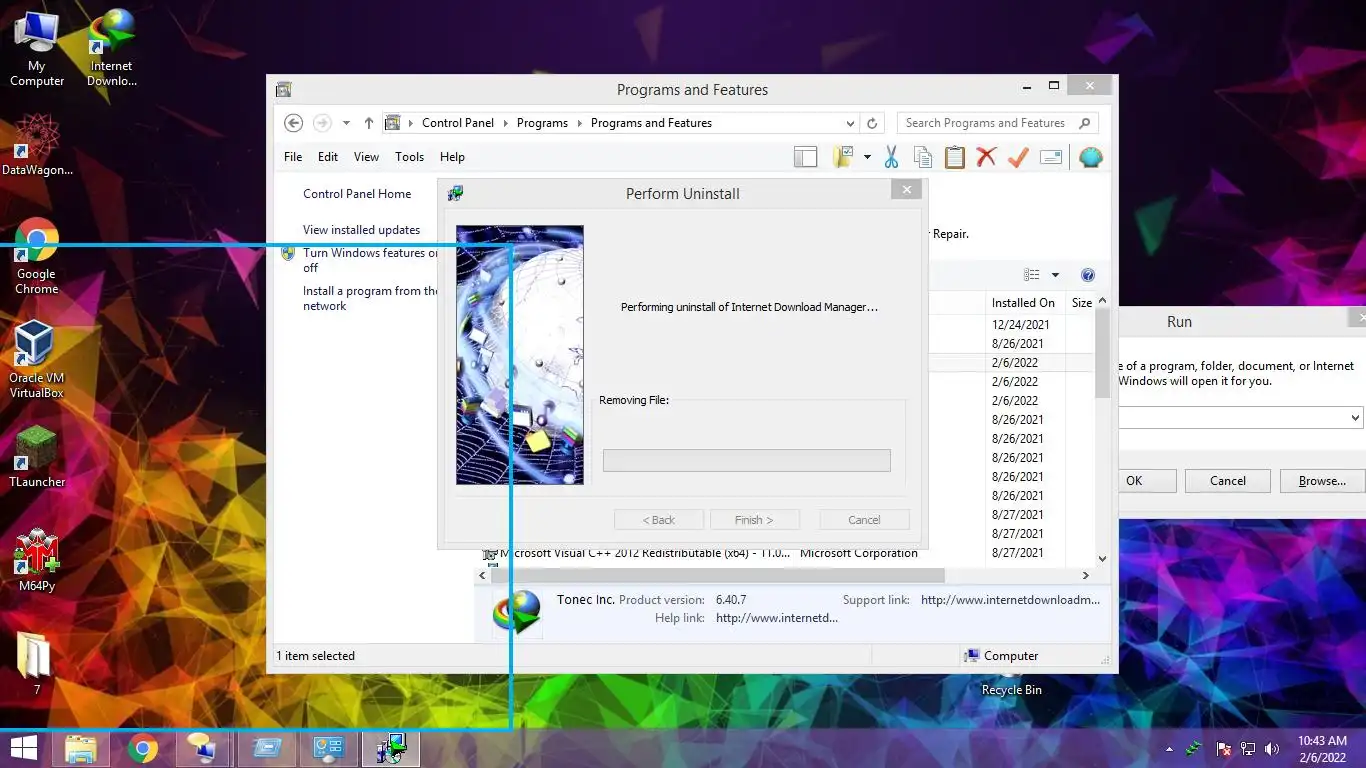The image size is (1366, 768).
Task: Select the 8/26/2021 date below 12/24/2021
Action: 1017,344
